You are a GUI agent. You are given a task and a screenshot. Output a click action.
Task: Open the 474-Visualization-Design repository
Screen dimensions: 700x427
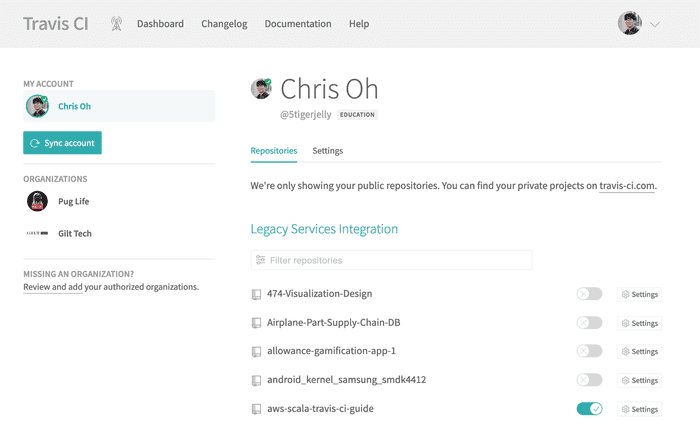coord(320,294)
